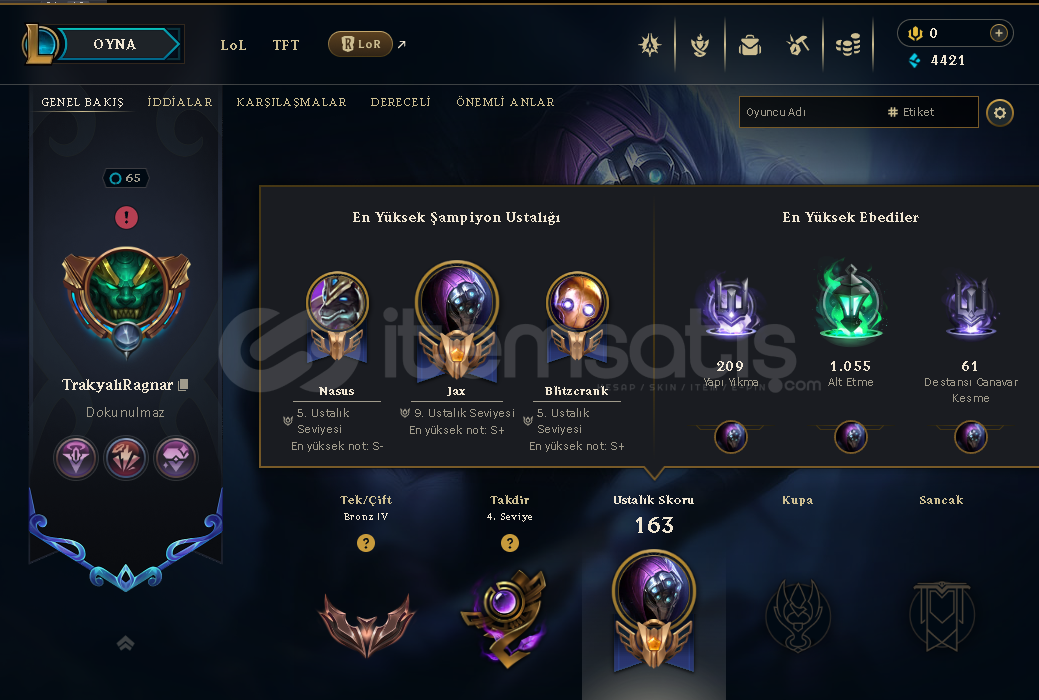
Task: Click the plus icon to purchase RP
Action: click(999, 33)
